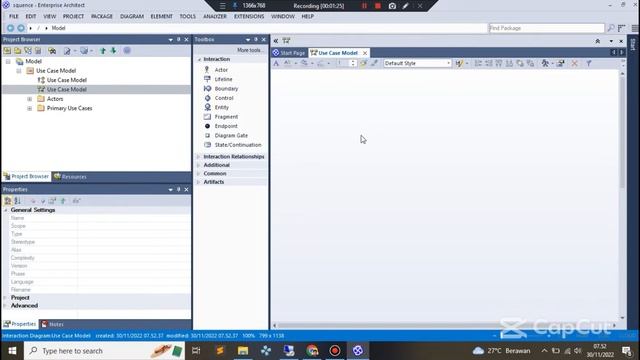Screen dimensions: 640x360
Task: Click the Windows Start button
Action: (x=12, y=351)
